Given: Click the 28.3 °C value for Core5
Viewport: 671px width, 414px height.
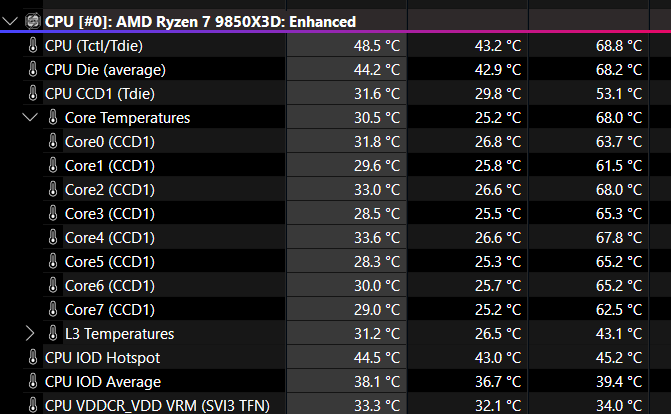Looking at the screenshot, I should tap(377, 262).
